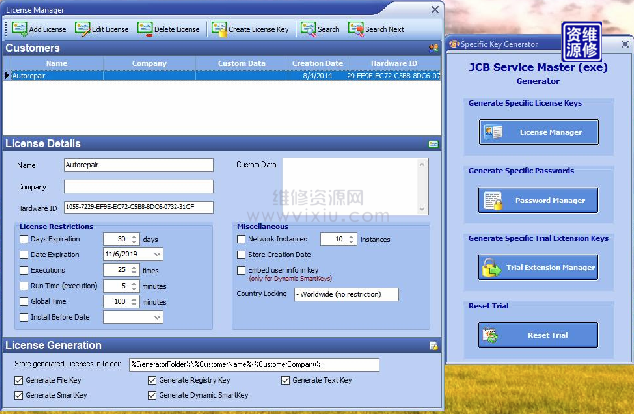Click the Company input field
The height and width of the screenshot is (414, 634).
pyautogui.click(x=139, y=186)
